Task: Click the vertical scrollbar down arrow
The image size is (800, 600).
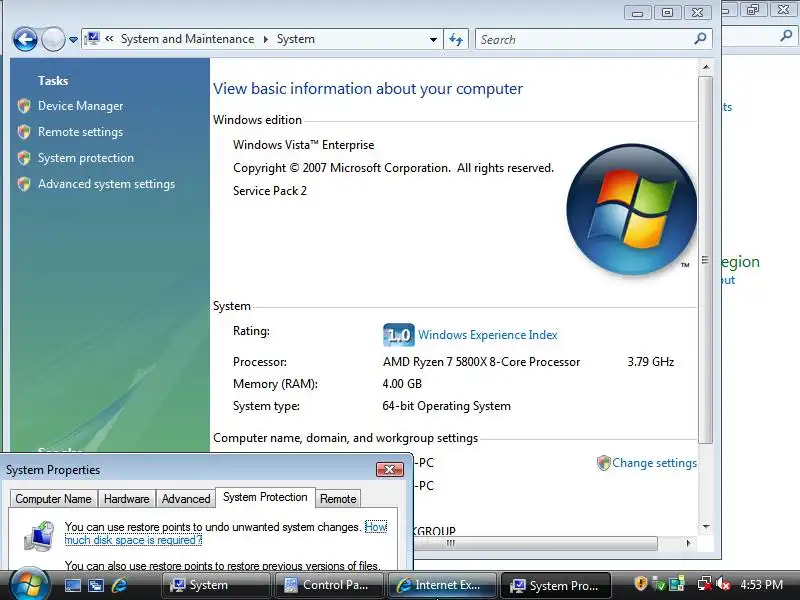Action: pos(706,527)
